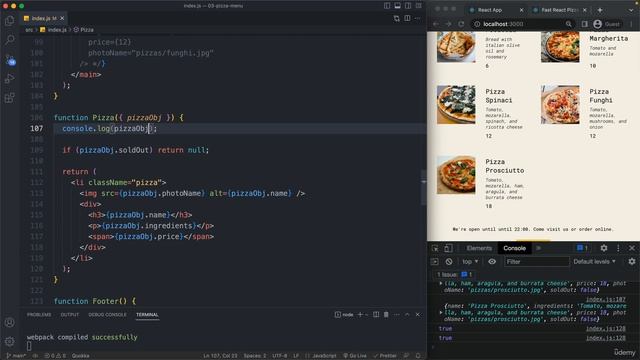Change encoding via UTF-8 status item
Image resolution: width=640 pixels, height=360 pixels.
(280, 356)
